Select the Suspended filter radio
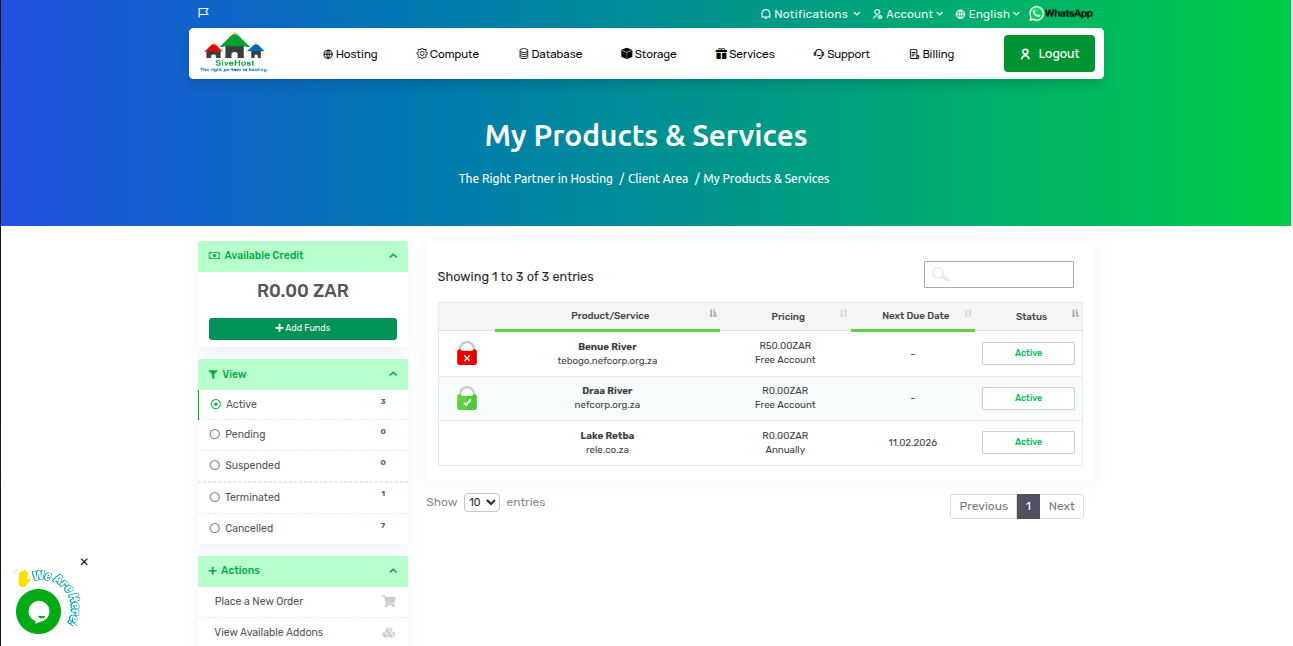The height and width of the screenshot is (646, 1293). click(x=215, y=465)
